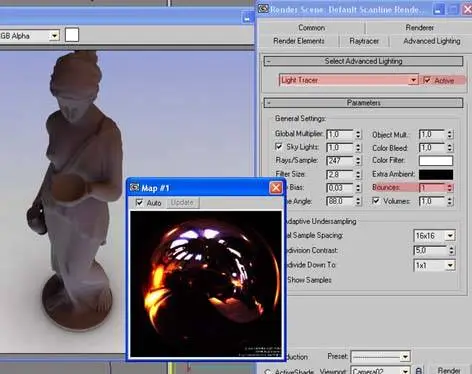472x374 pixels.
Task: Open the Subdivide Down To 1x1 dropdown
Action: pos(434,265)
